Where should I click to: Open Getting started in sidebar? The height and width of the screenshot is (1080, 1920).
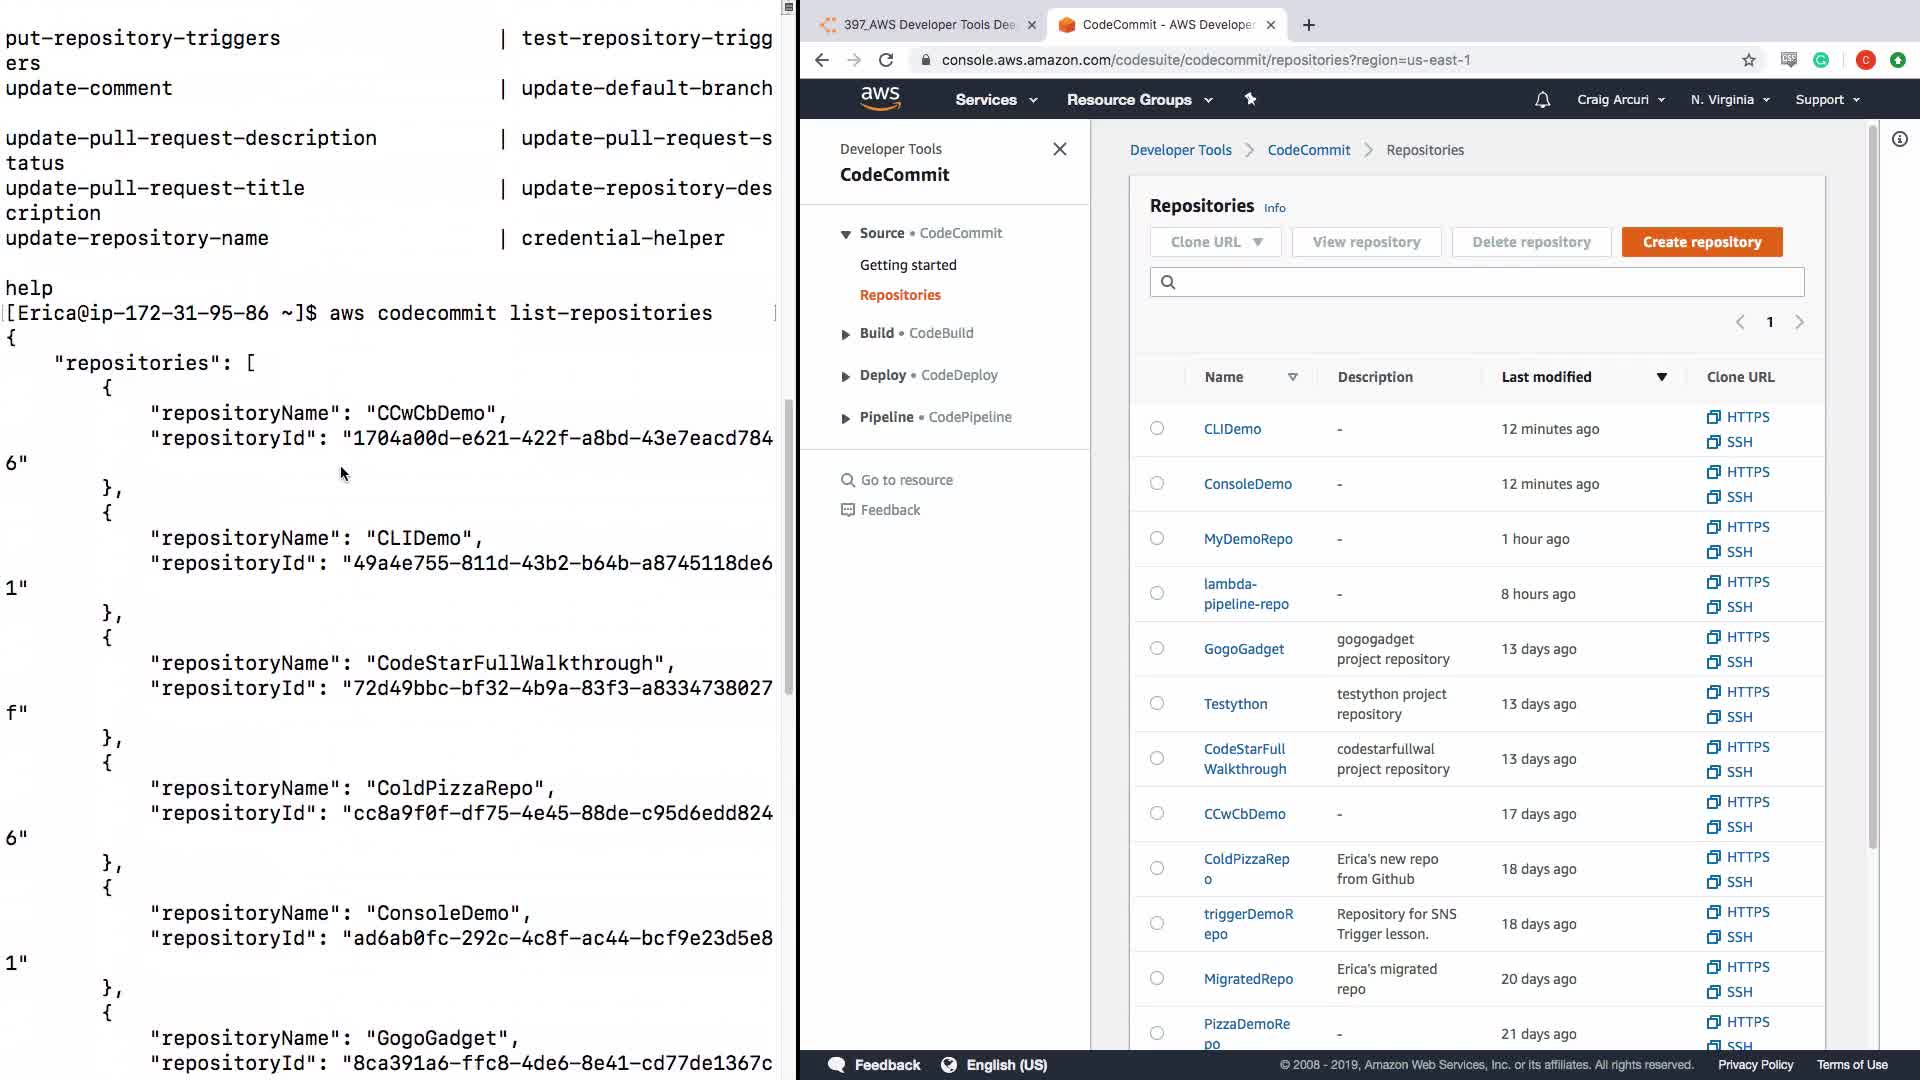pos(908,265)
